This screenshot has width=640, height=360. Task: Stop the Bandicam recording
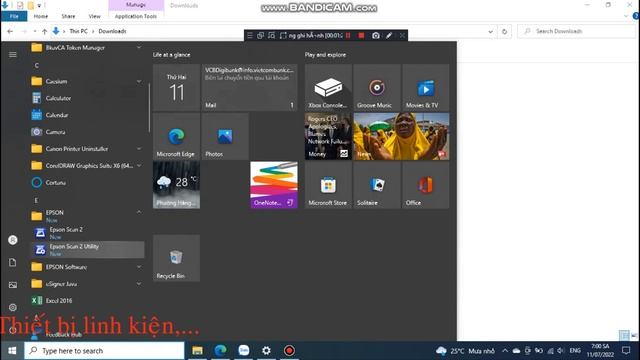[361, 36]
